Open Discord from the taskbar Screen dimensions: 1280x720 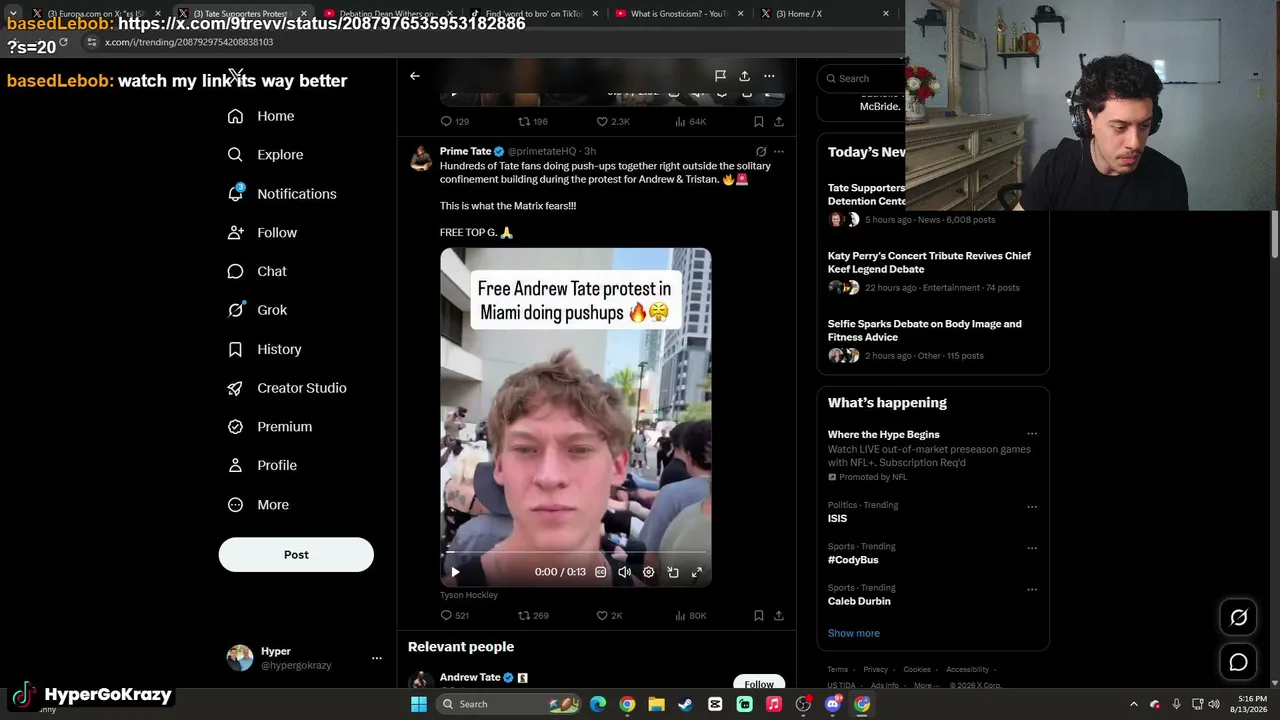click(832, 704)
